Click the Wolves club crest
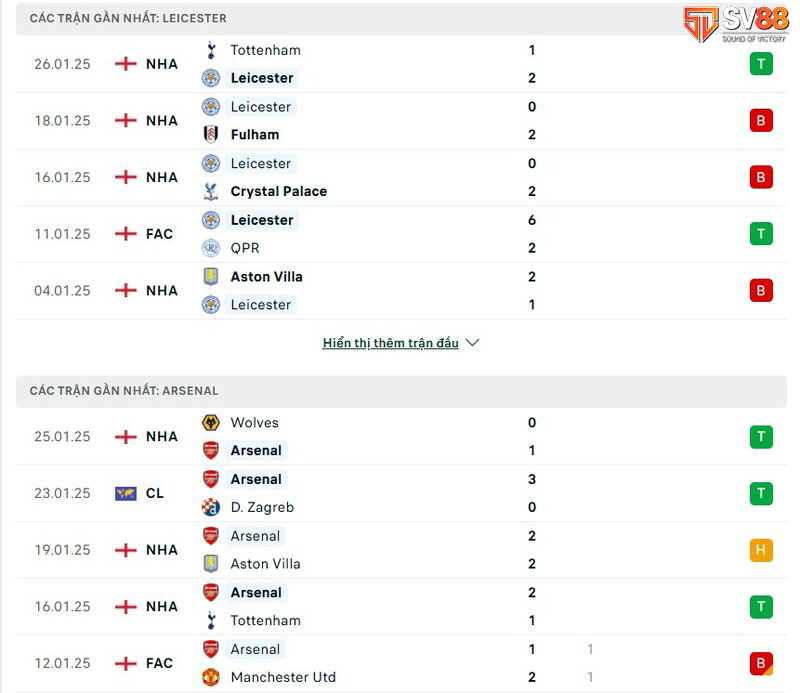This screenshot has height=693, width=800. point(211,423)
